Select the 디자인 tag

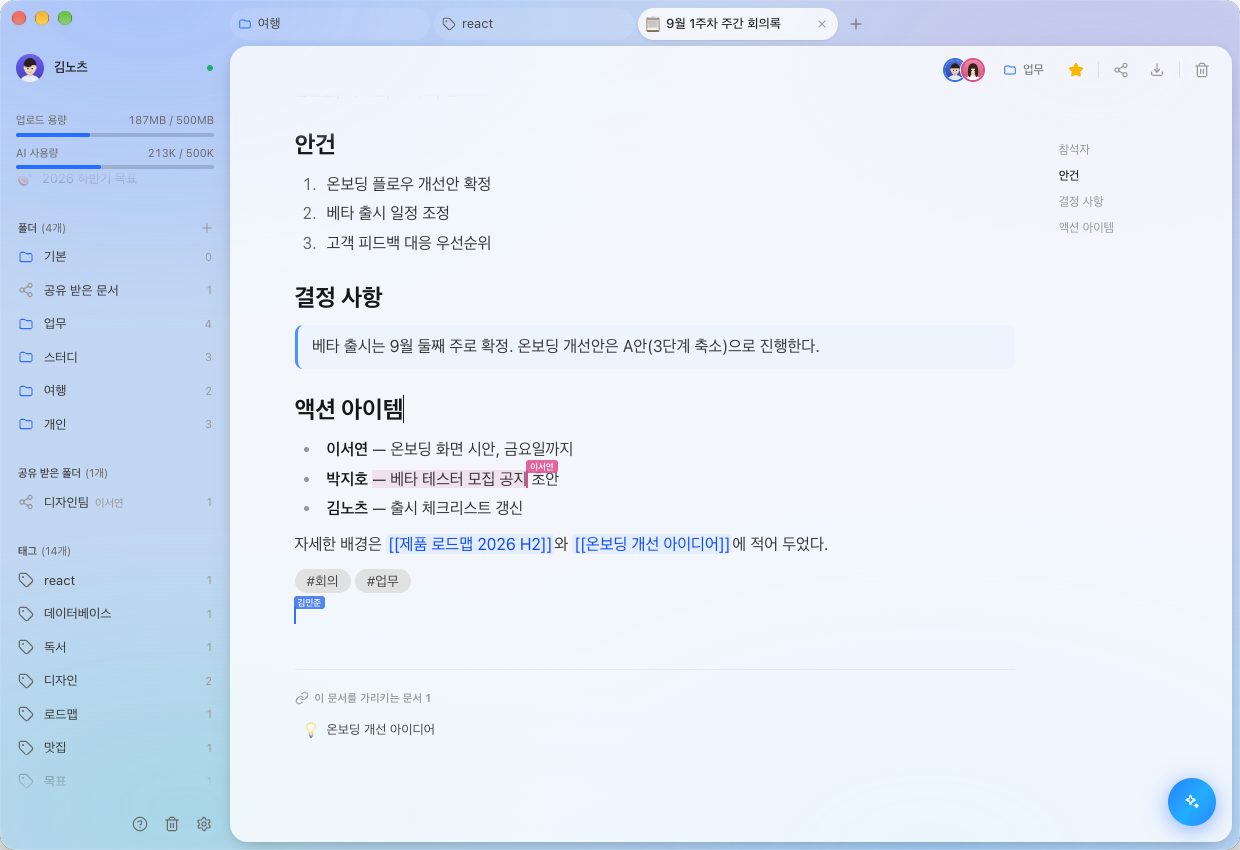(x=115, y=681)
